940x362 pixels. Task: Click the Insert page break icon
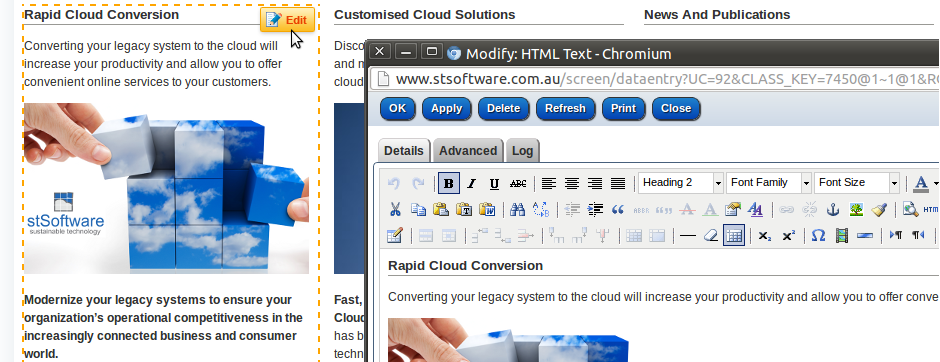(x=864, y=236)
